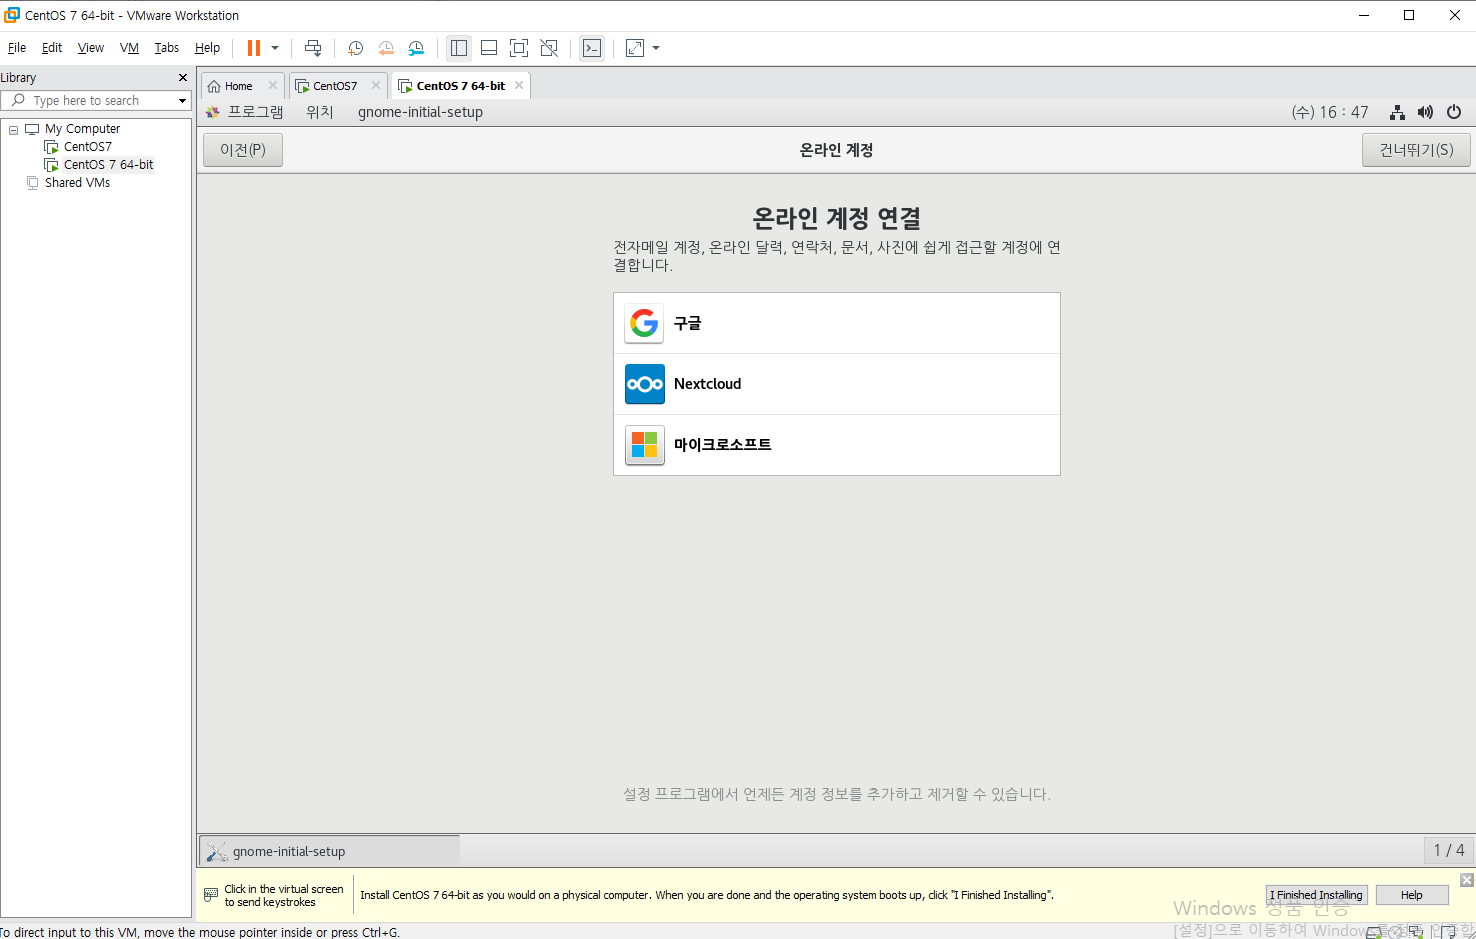1476x939 pixels.
Task: Close the Library panel
Action: (x=183, y=77)
